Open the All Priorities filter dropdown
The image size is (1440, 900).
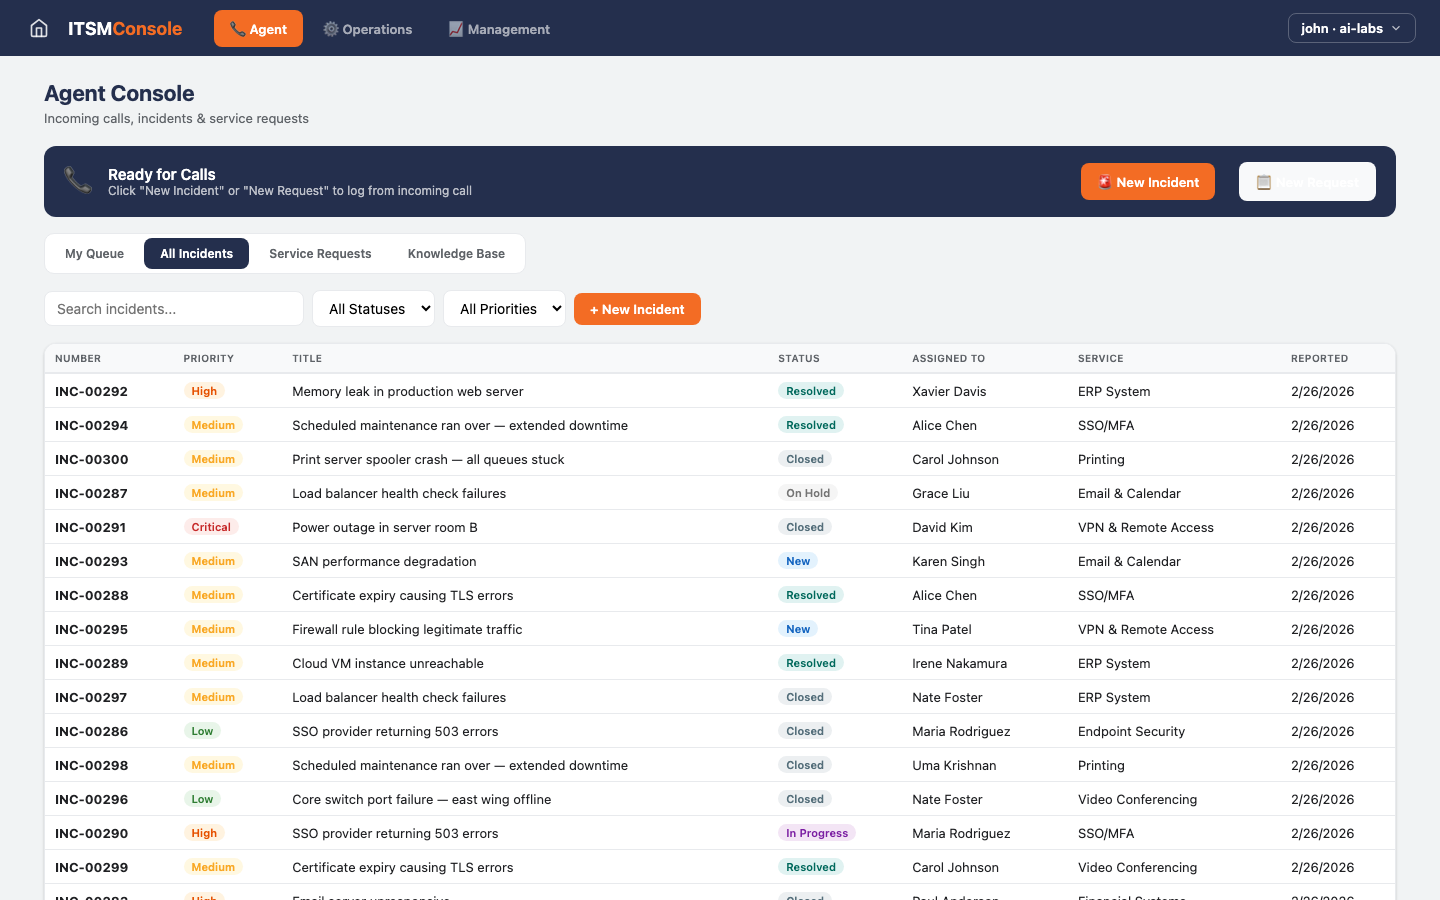click(x=504, y=309)
